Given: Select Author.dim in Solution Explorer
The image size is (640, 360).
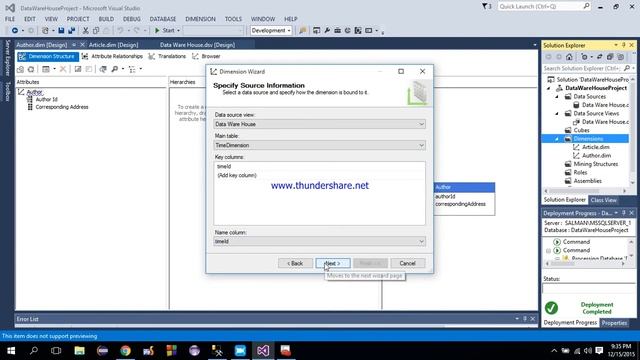Looking at the screenshot, I should [x=596, y=156].
